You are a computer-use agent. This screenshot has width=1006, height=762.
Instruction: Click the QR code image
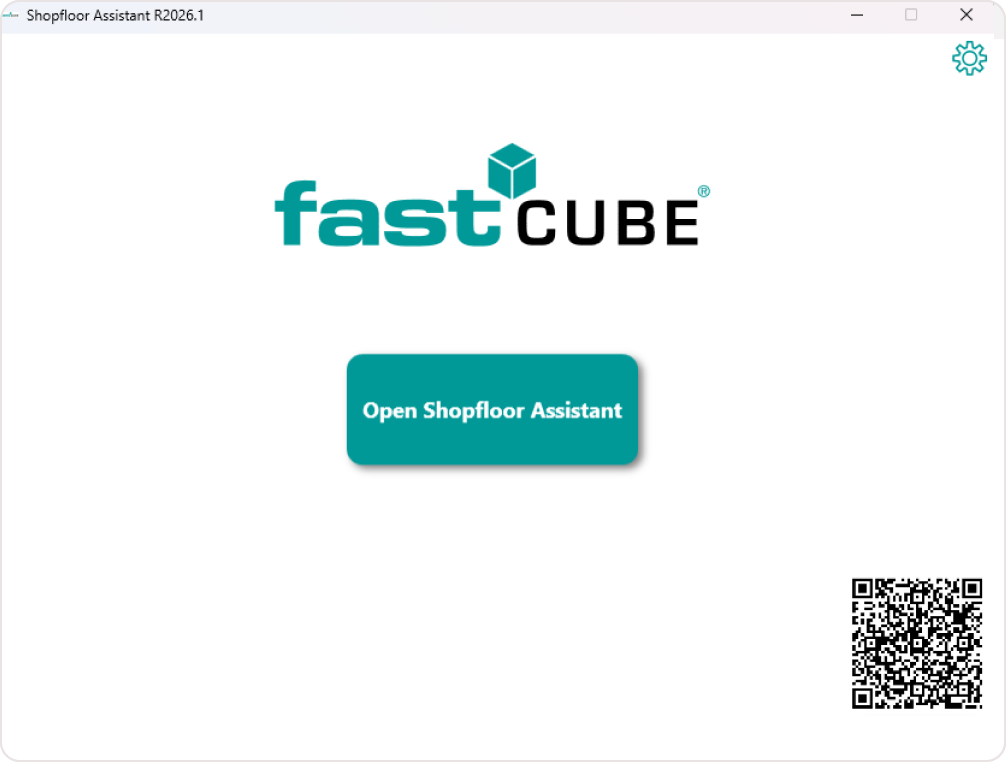(x=917, y=644)
